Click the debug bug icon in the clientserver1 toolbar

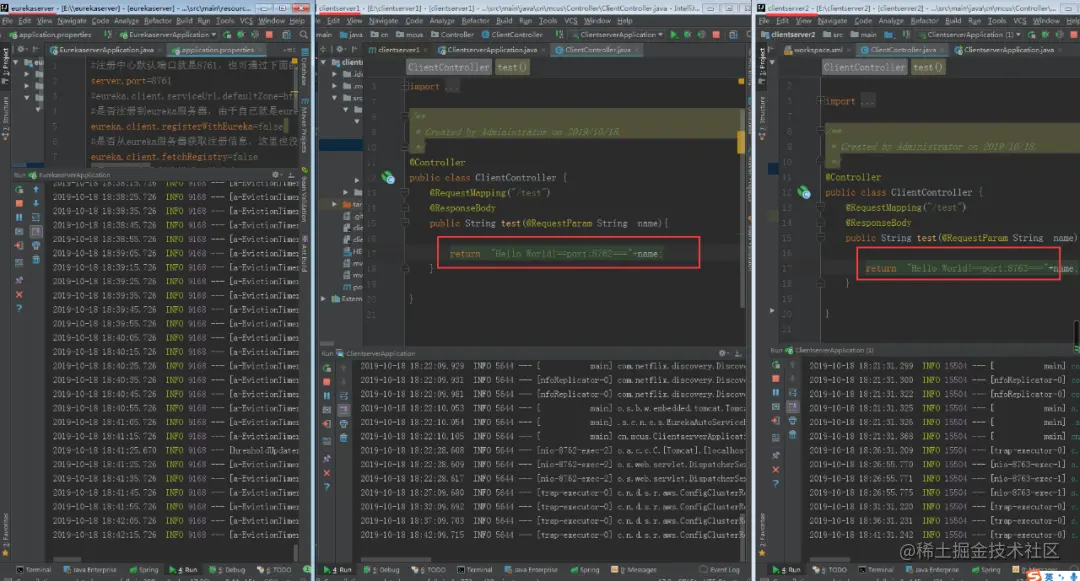point(687,34)
